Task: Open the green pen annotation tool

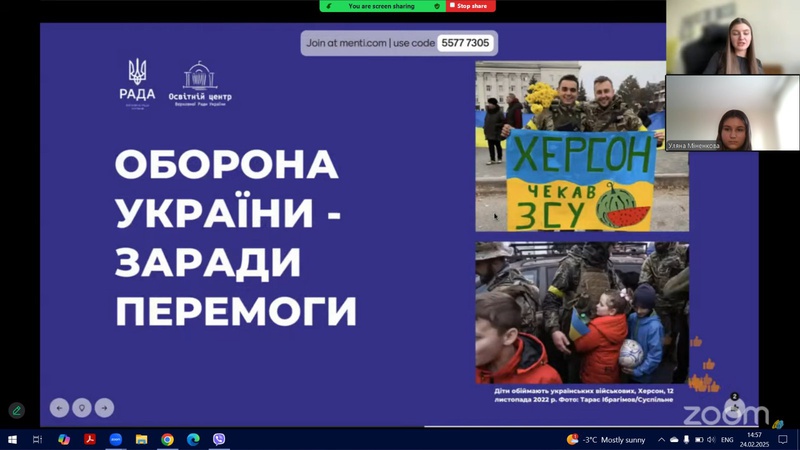Action: pos(16,410)
